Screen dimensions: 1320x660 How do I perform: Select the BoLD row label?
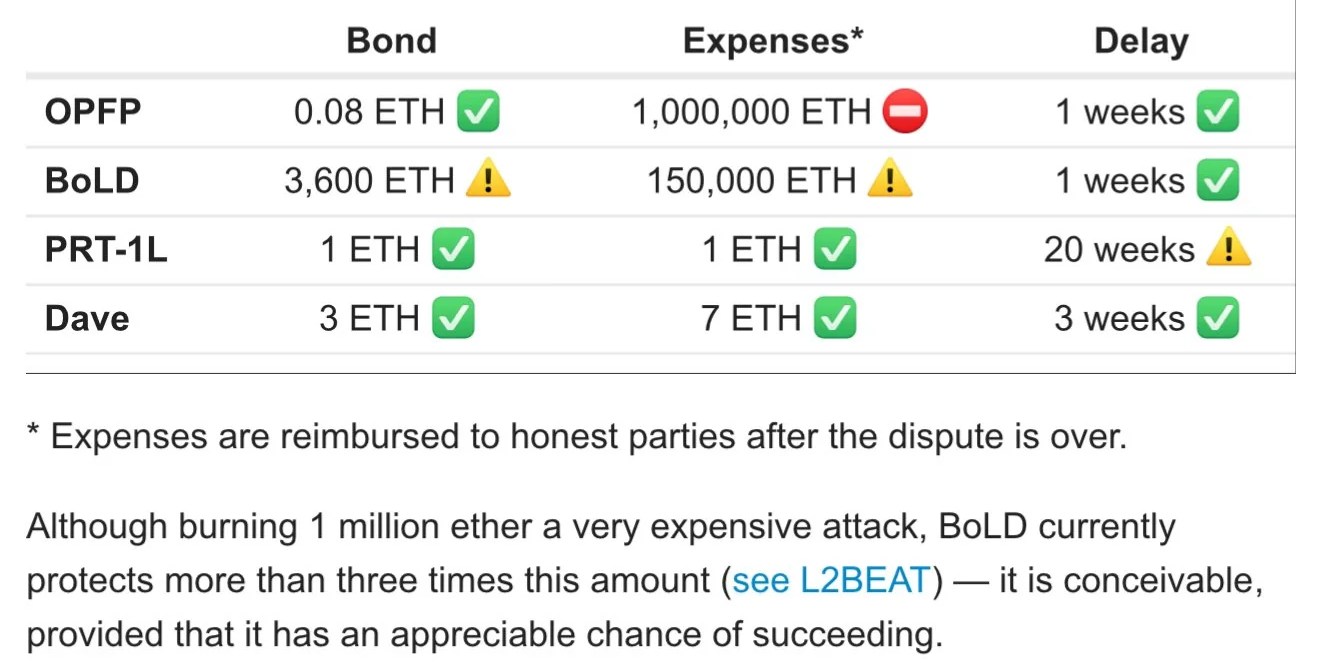pyautogui.click(x=92, y=181)
